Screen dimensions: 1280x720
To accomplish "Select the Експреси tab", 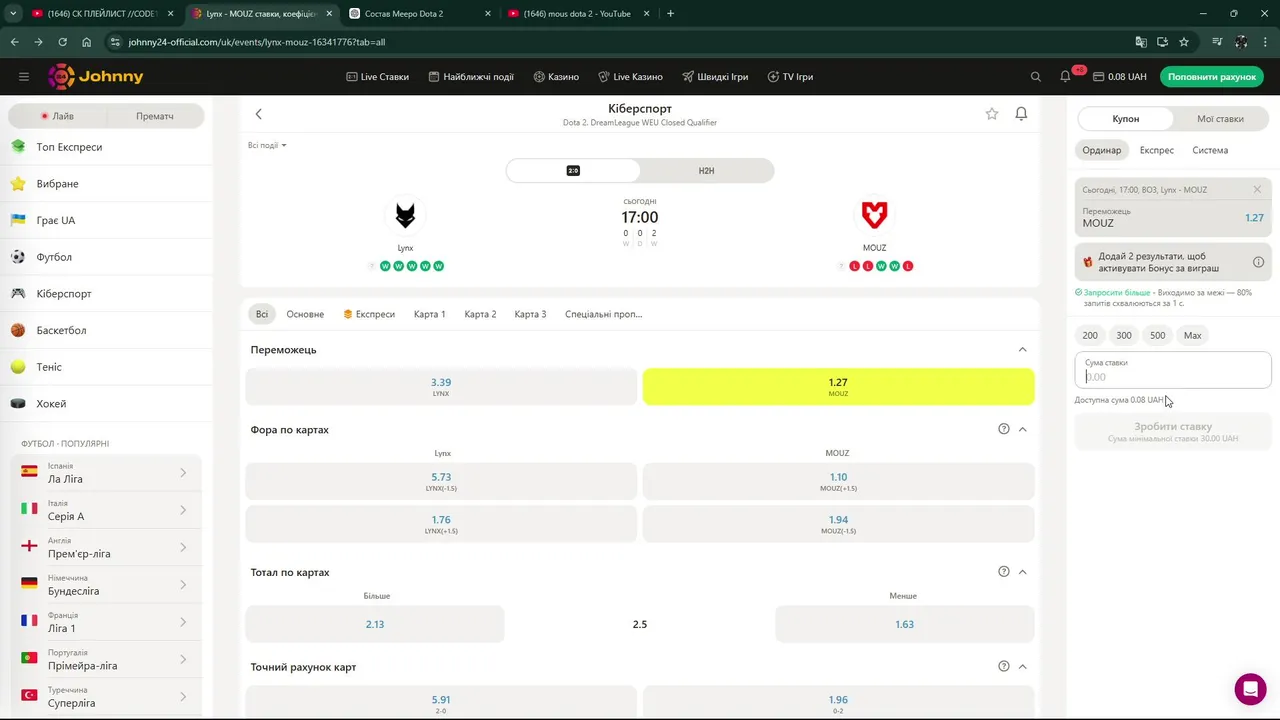I will (369, 314).
